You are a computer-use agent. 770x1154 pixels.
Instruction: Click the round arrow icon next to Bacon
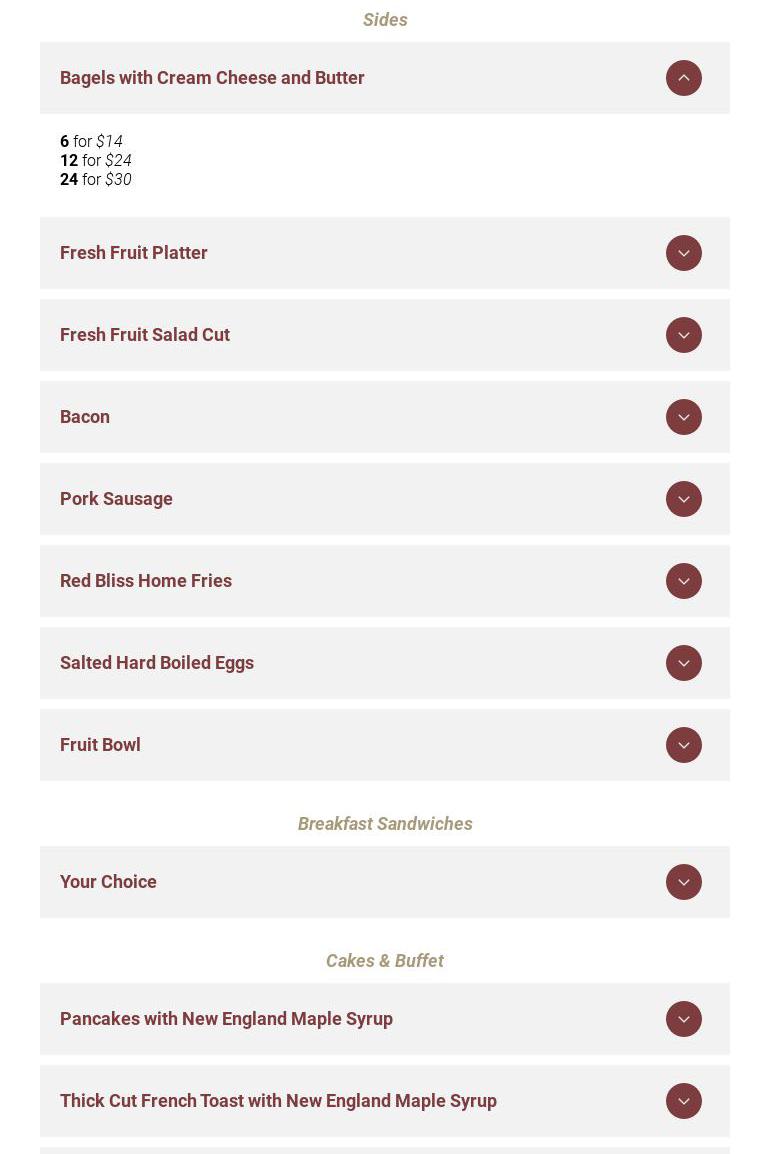coord(684,417)
